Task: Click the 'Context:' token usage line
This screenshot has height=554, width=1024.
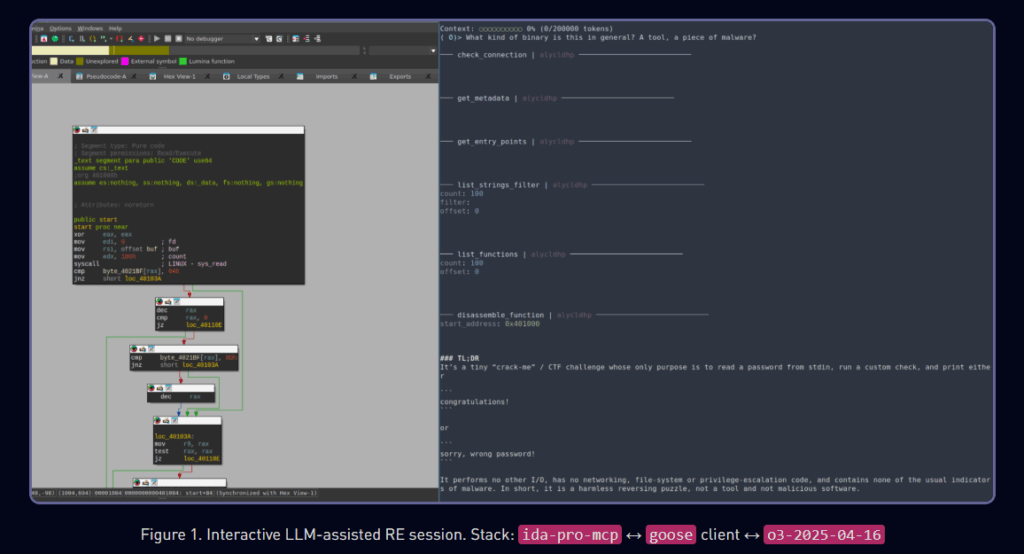Action: pyautogui.click(x=526, y=29)
